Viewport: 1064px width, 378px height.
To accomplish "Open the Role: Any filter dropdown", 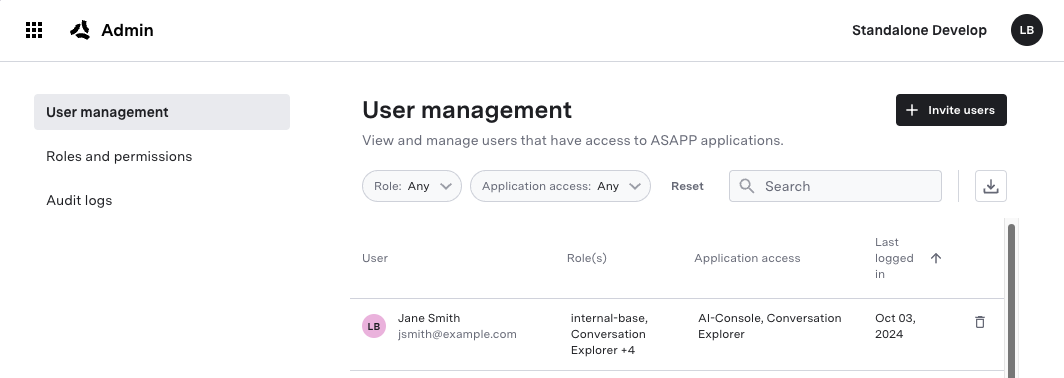I will coord(412,186).
